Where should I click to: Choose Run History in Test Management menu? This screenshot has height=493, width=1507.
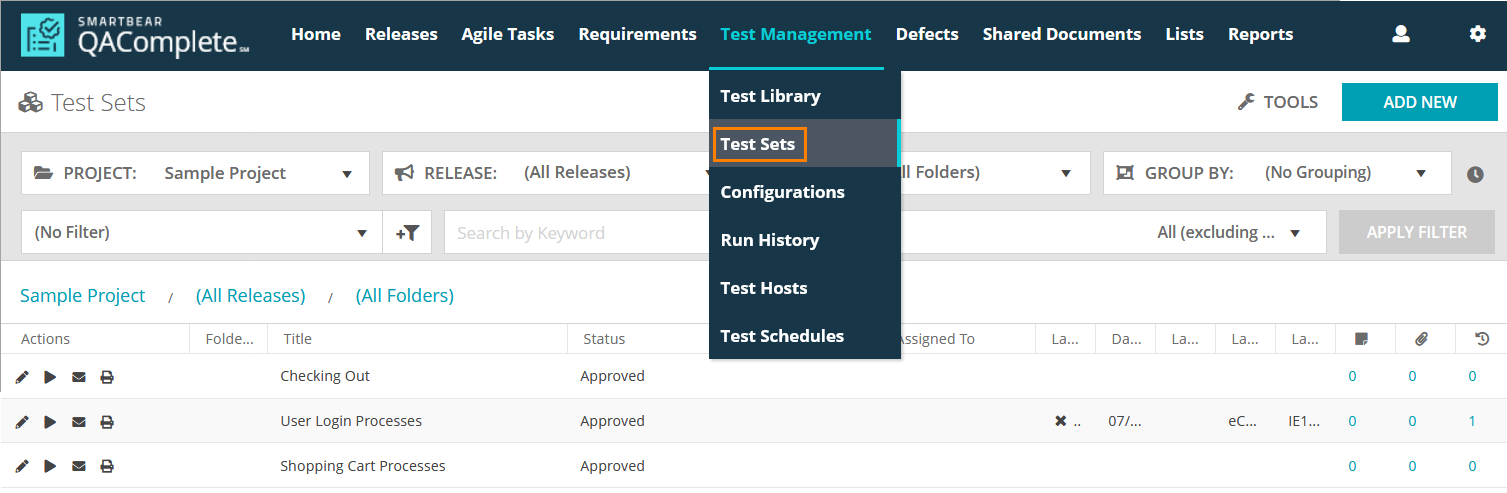coord(769,240)
